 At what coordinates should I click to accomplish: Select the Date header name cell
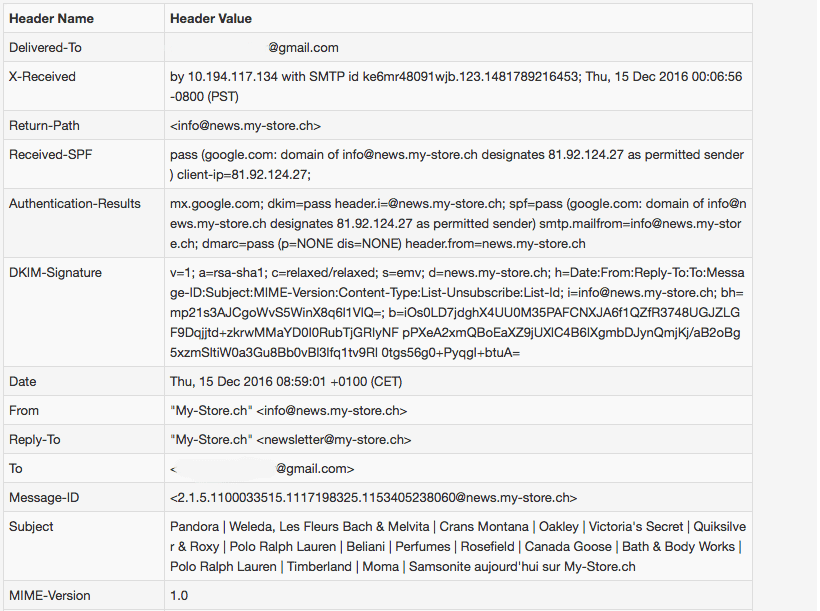point(23,381)
